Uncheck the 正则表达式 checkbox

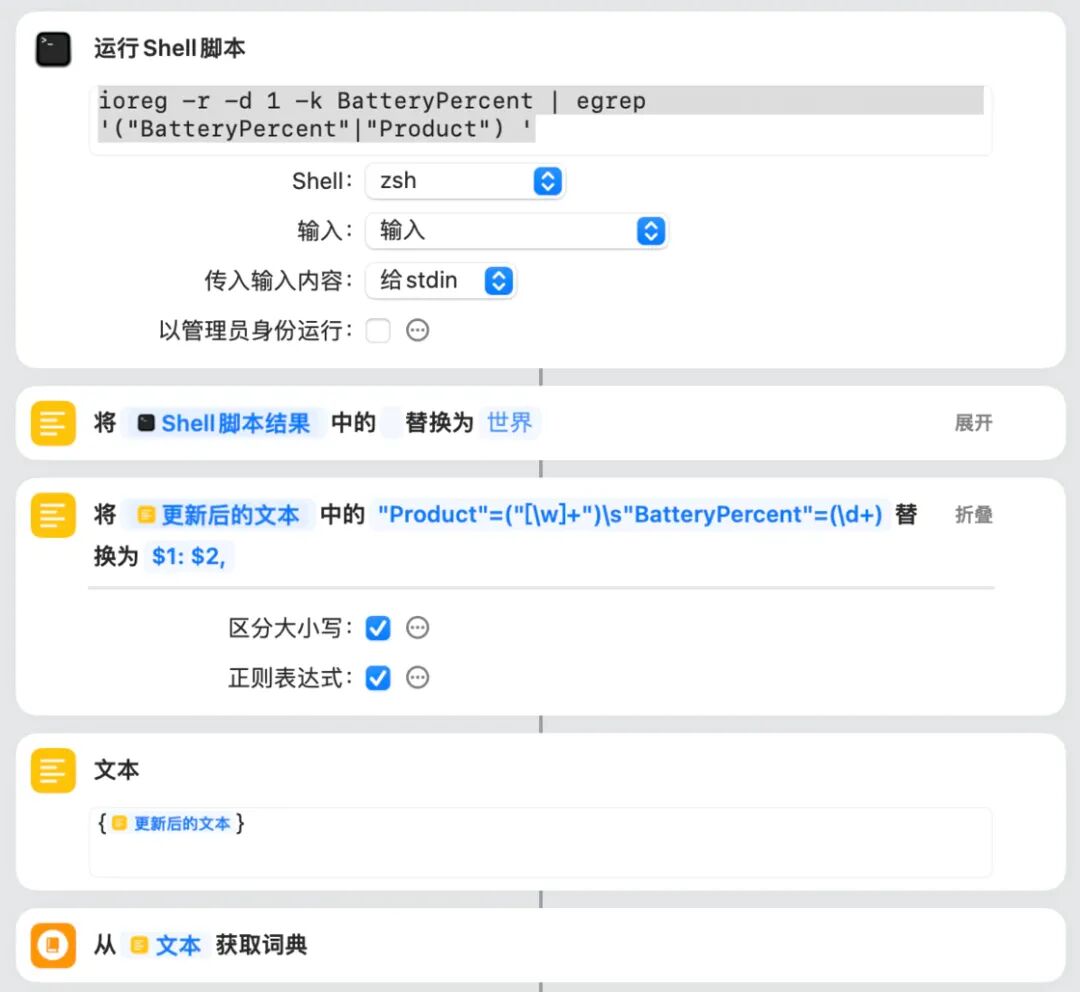[x=378, y=678]
